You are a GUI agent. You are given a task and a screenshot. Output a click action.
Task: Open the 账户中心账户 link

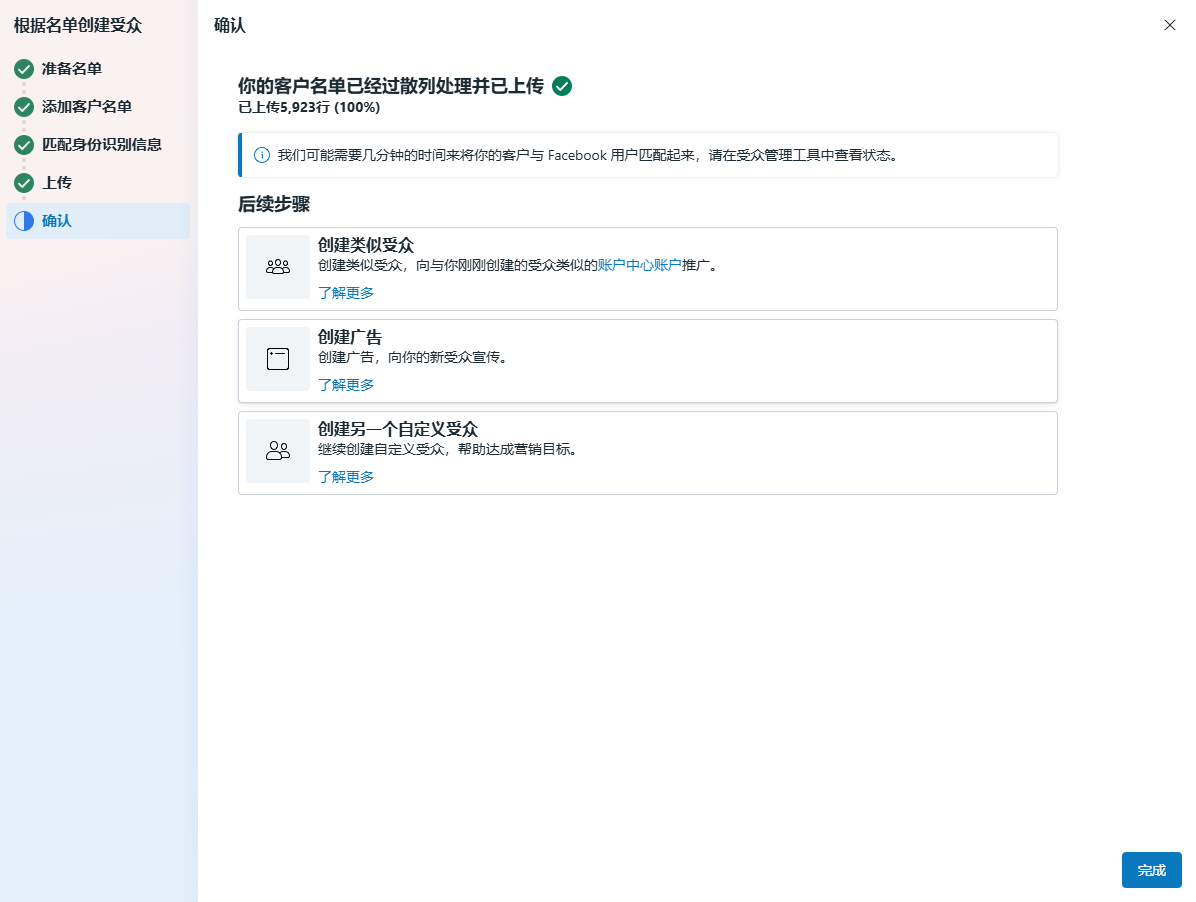pyautogui.click(x=639, y=265)
